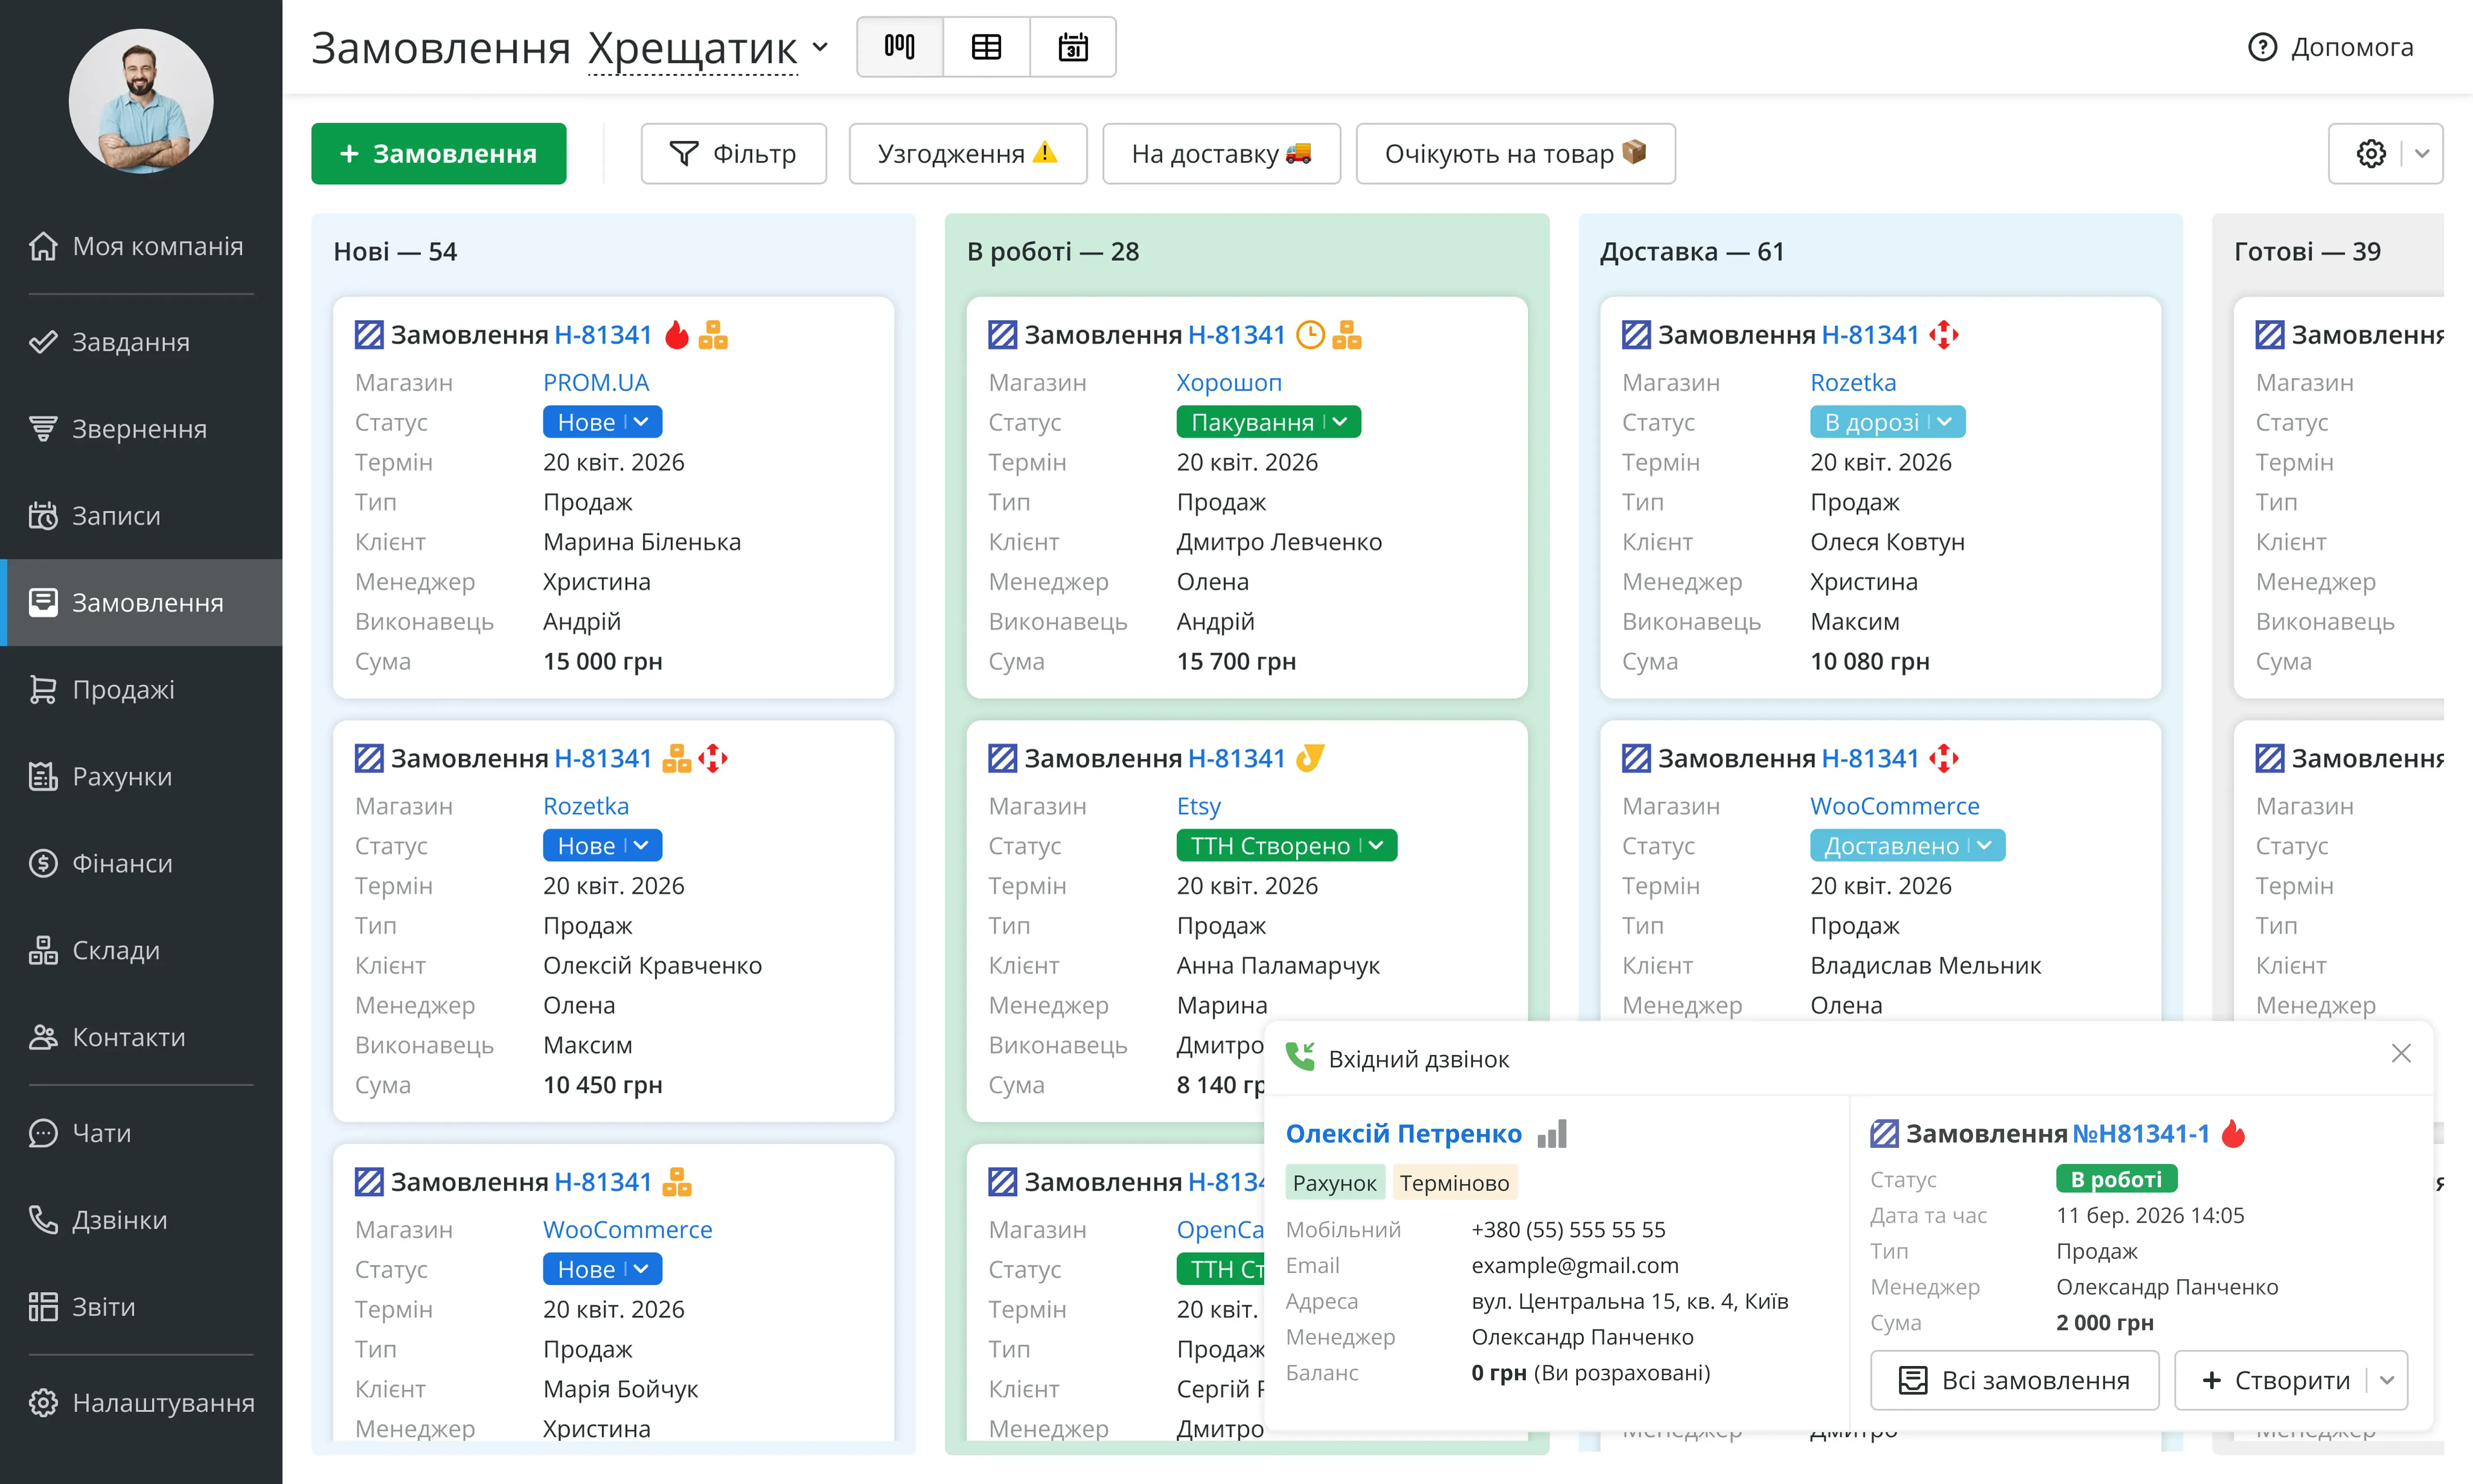Image resolution: width=2473 pixels, height=1484 pixels.
Task: Open Нове status dropdown on Марія Бойчук order
Action: [x=602, y=1269]
